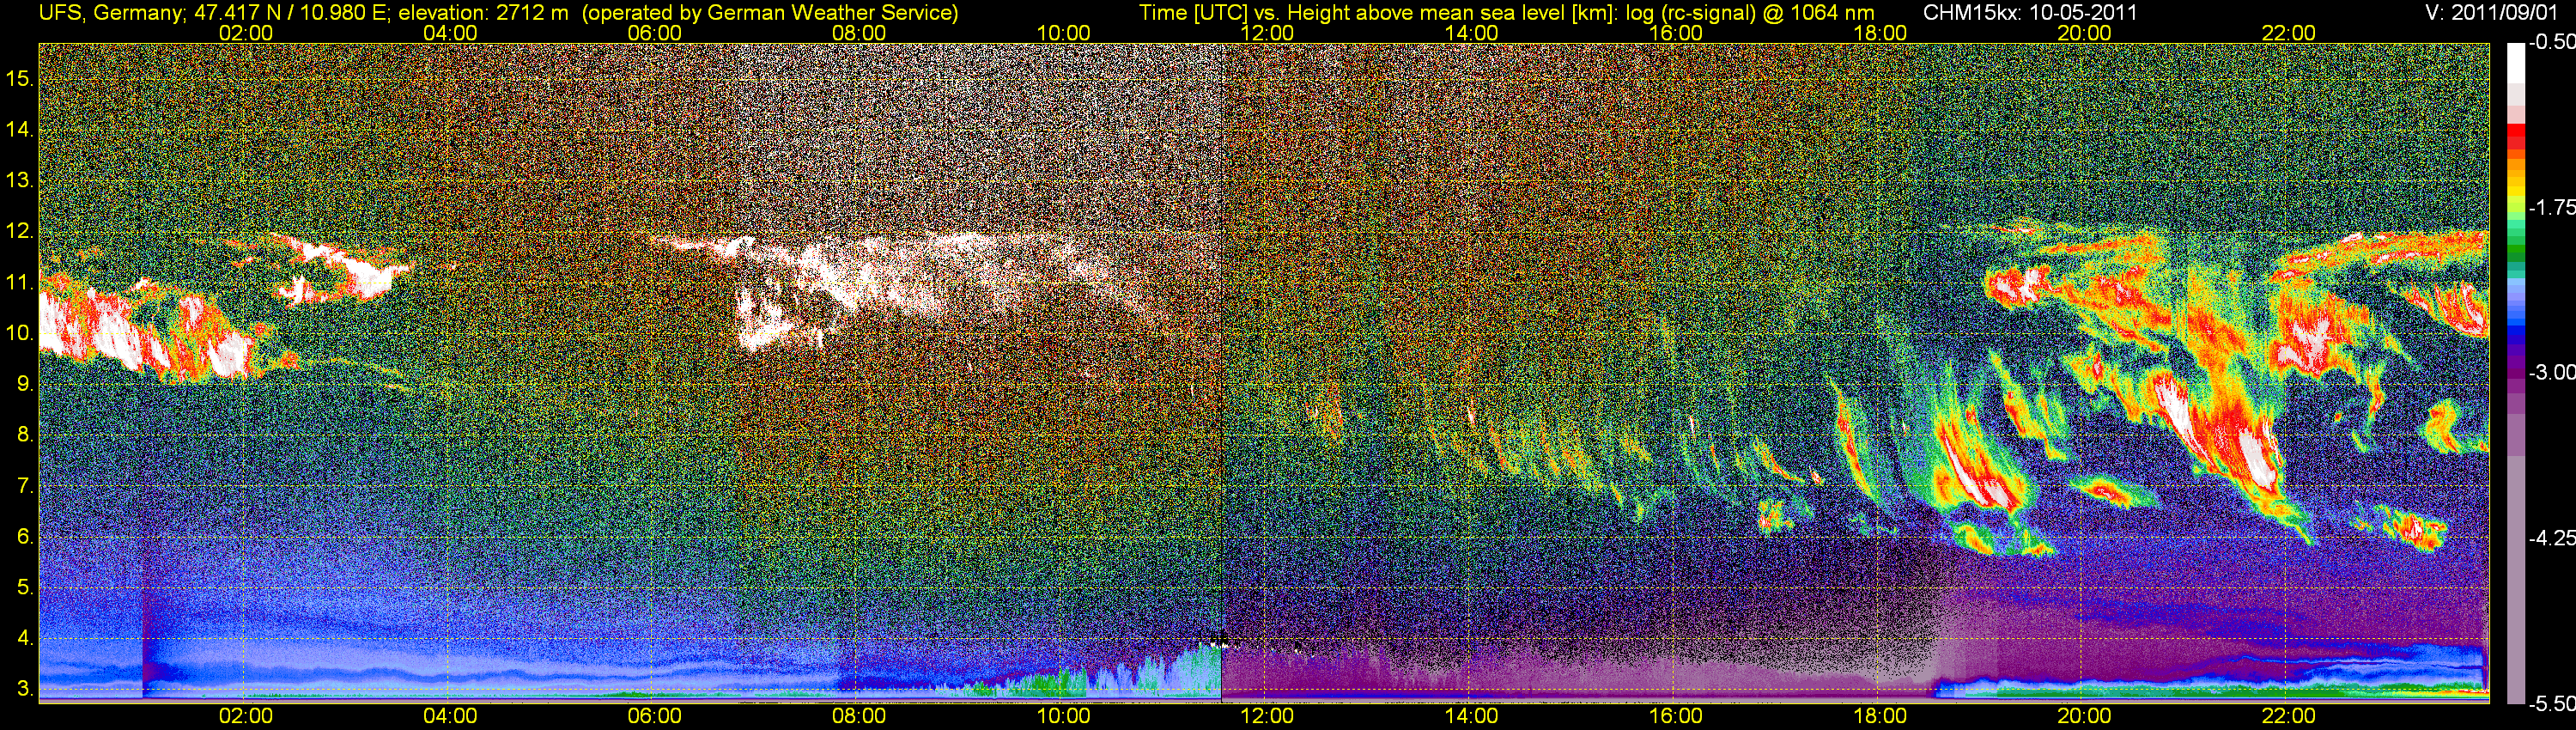Click the 20:00 label on the top time axis
Image resolution: width=2576 pixels, height=730 pixels.
point(2084,33)
